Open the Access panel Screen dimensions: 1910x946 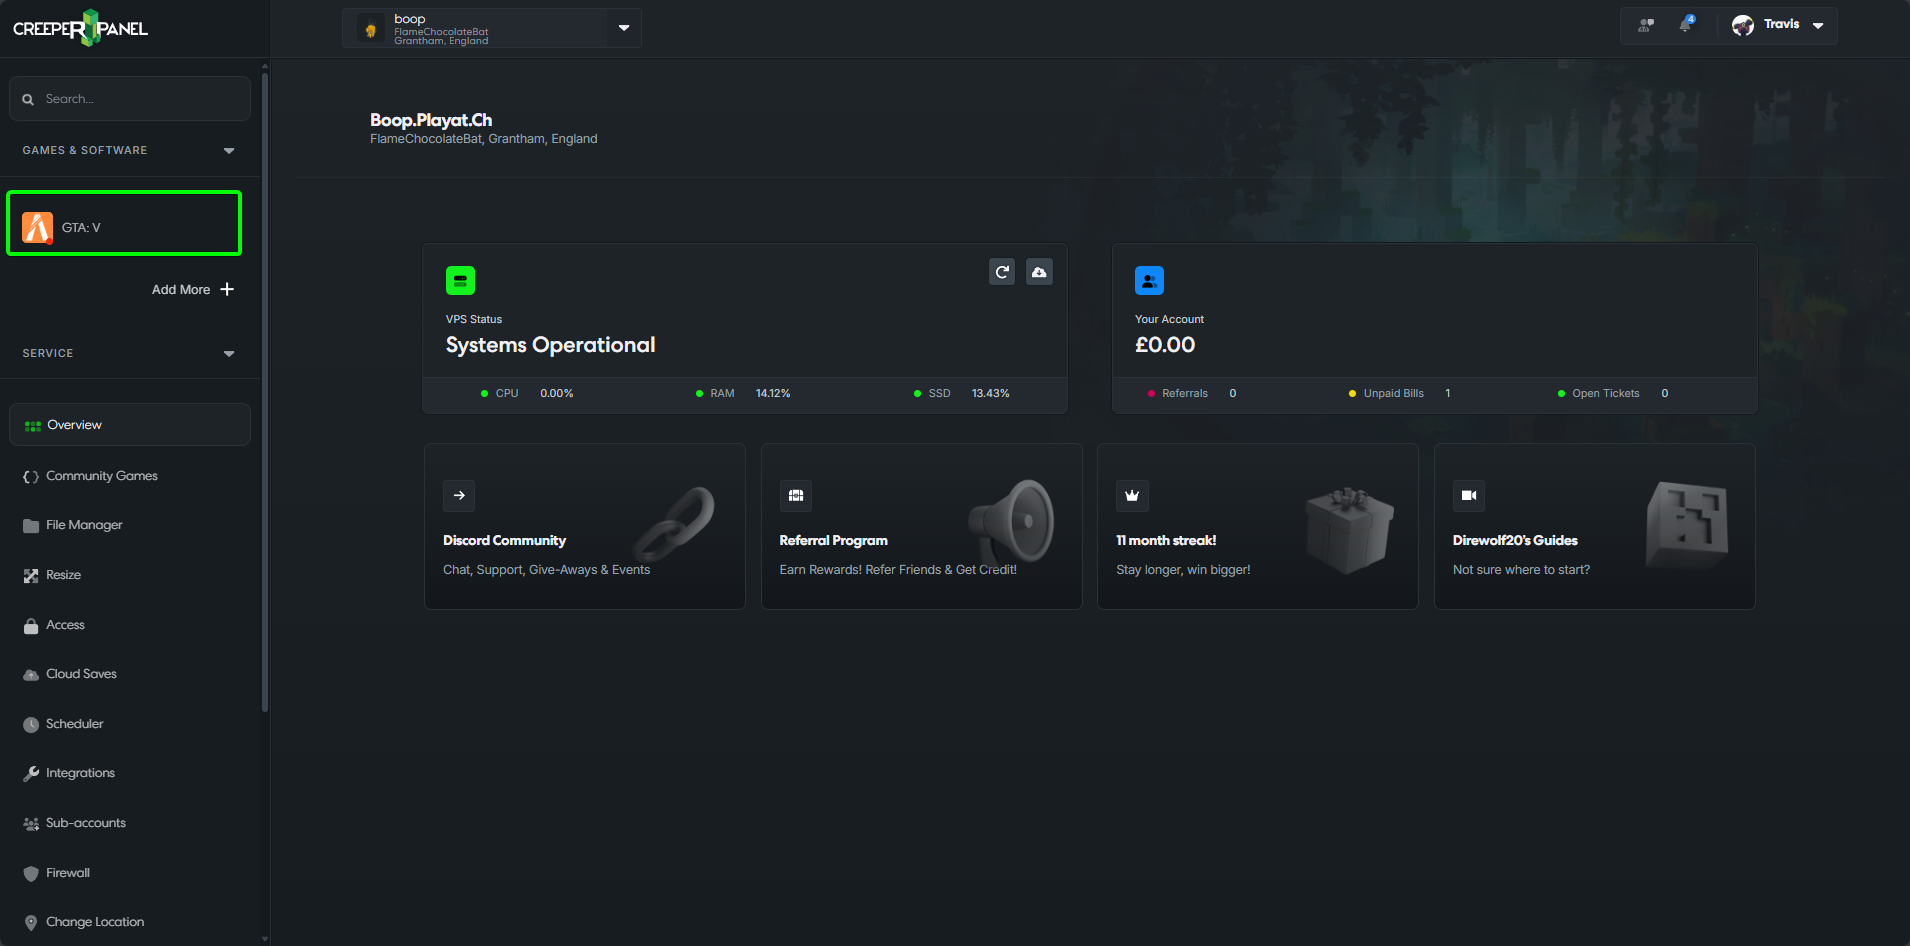coord(64,624)
